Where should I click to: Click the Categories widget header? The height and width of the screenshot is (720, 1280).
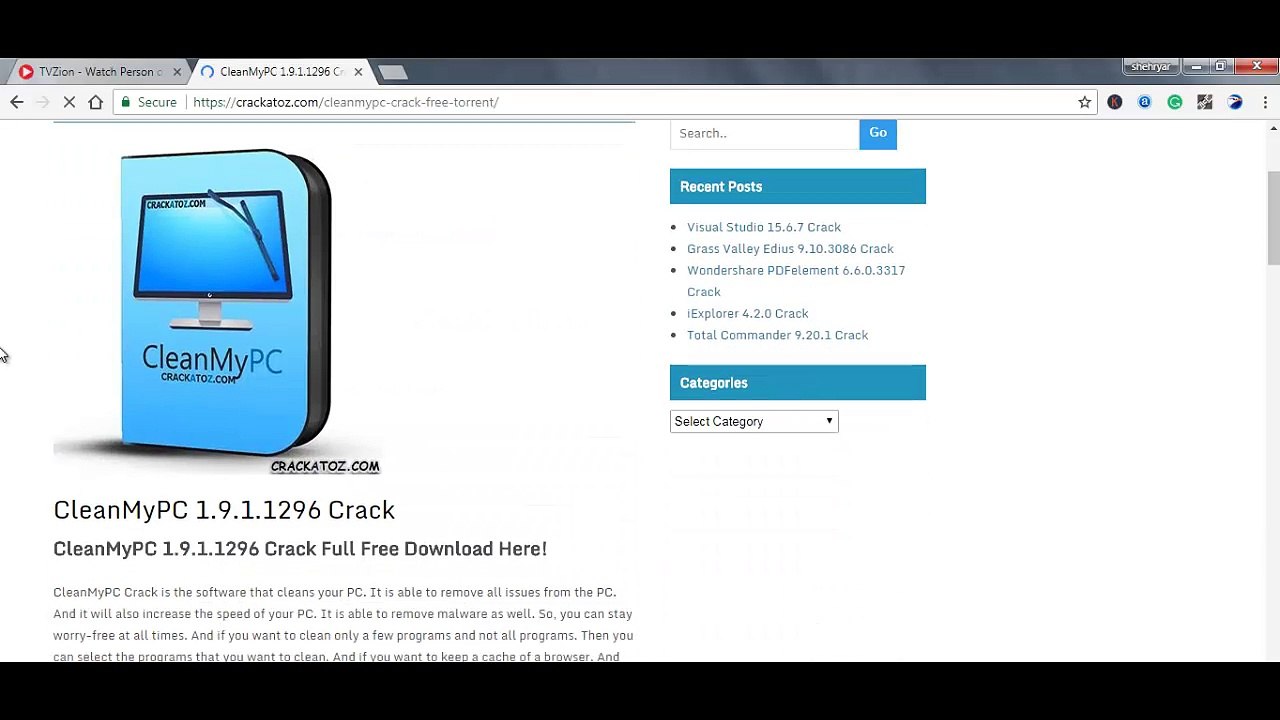(x=798, y=383)
